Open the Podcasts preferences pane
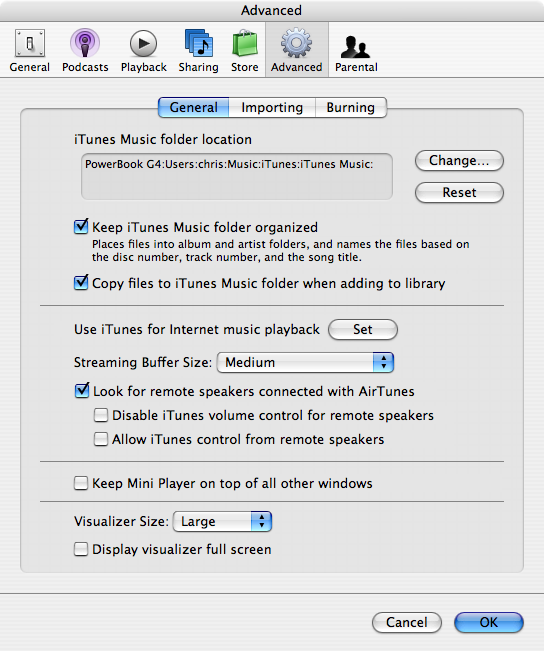The width and height of the screenshot is (544, 651). click(x=85, y=50)
